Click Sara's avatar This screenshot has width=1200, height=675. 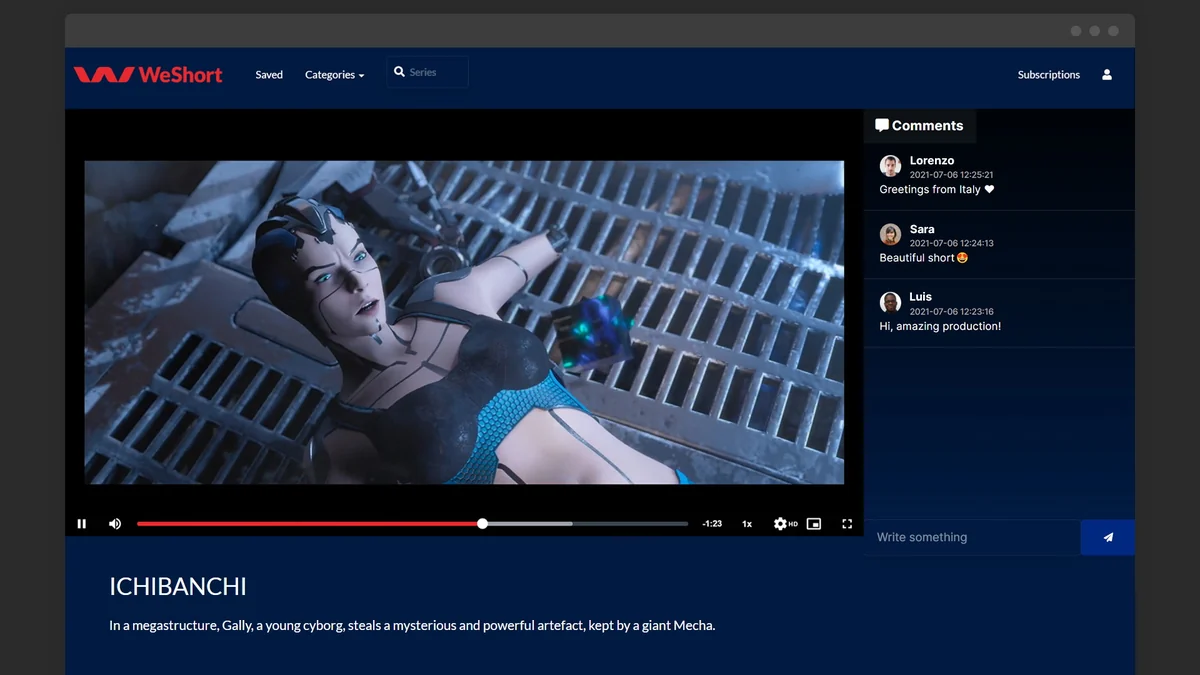(890, 234)
